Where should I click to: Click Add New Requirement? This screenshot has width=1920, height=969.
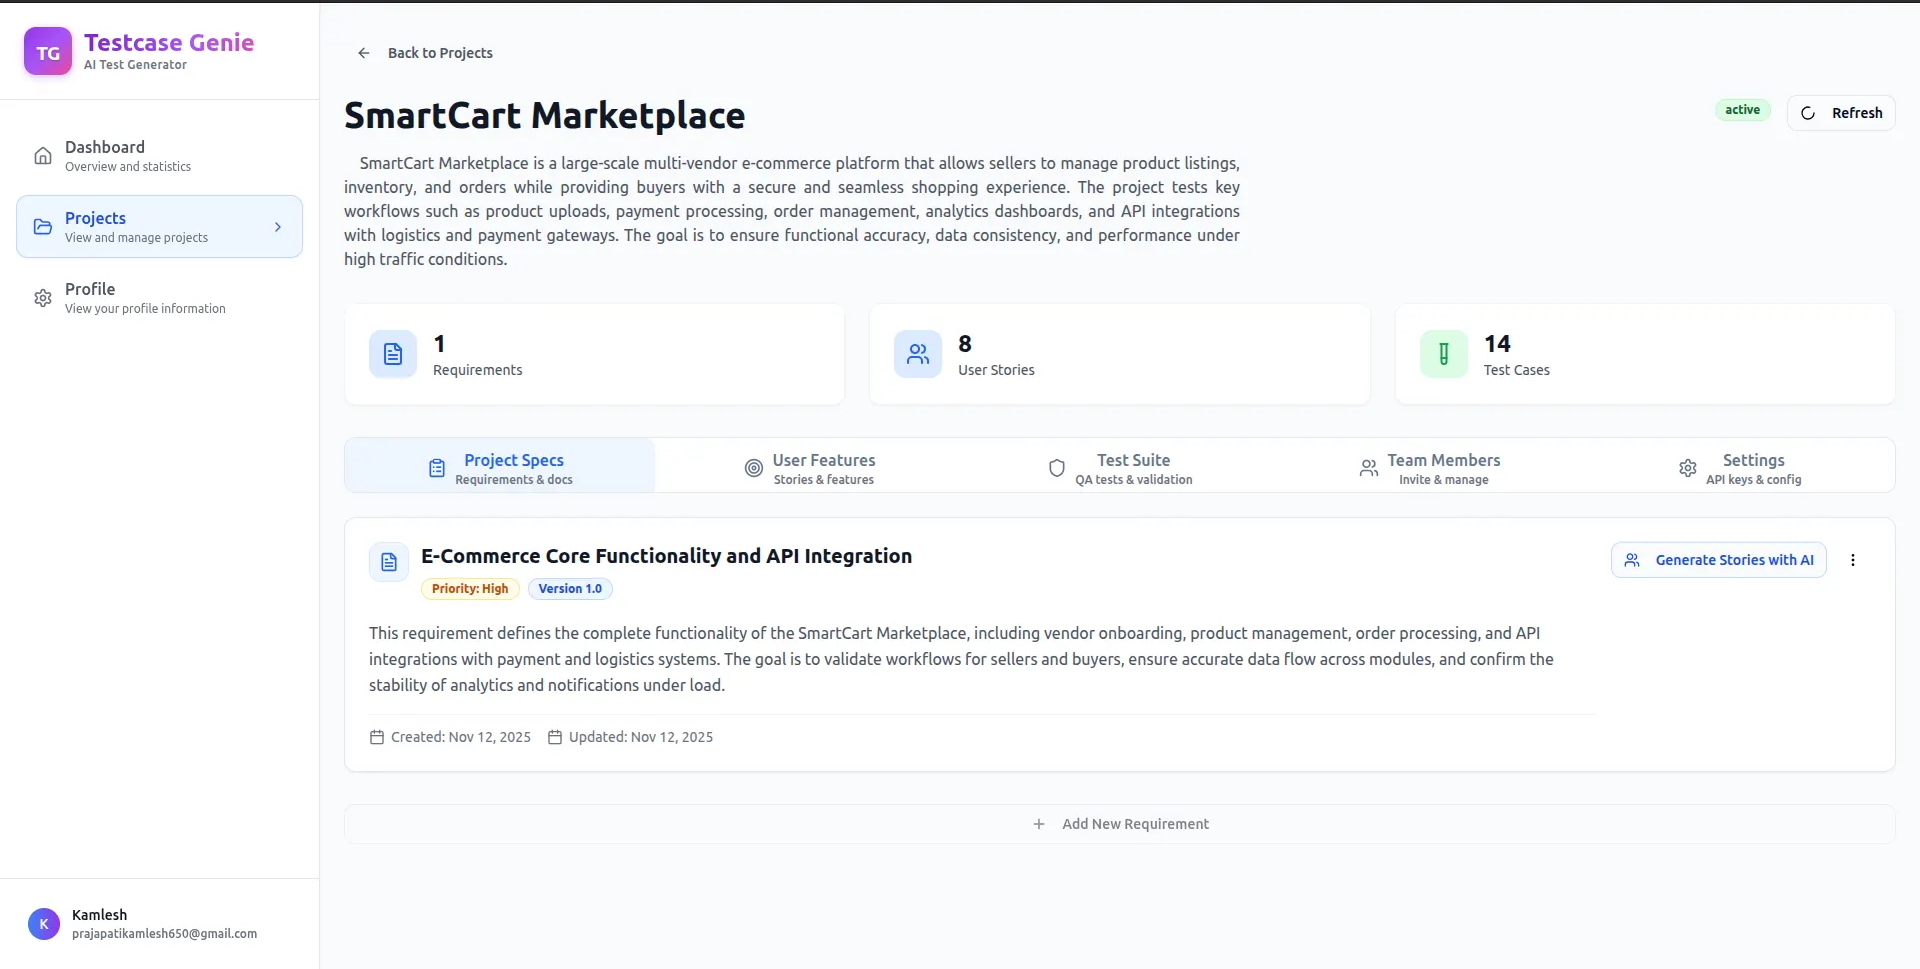point(1120,824)
